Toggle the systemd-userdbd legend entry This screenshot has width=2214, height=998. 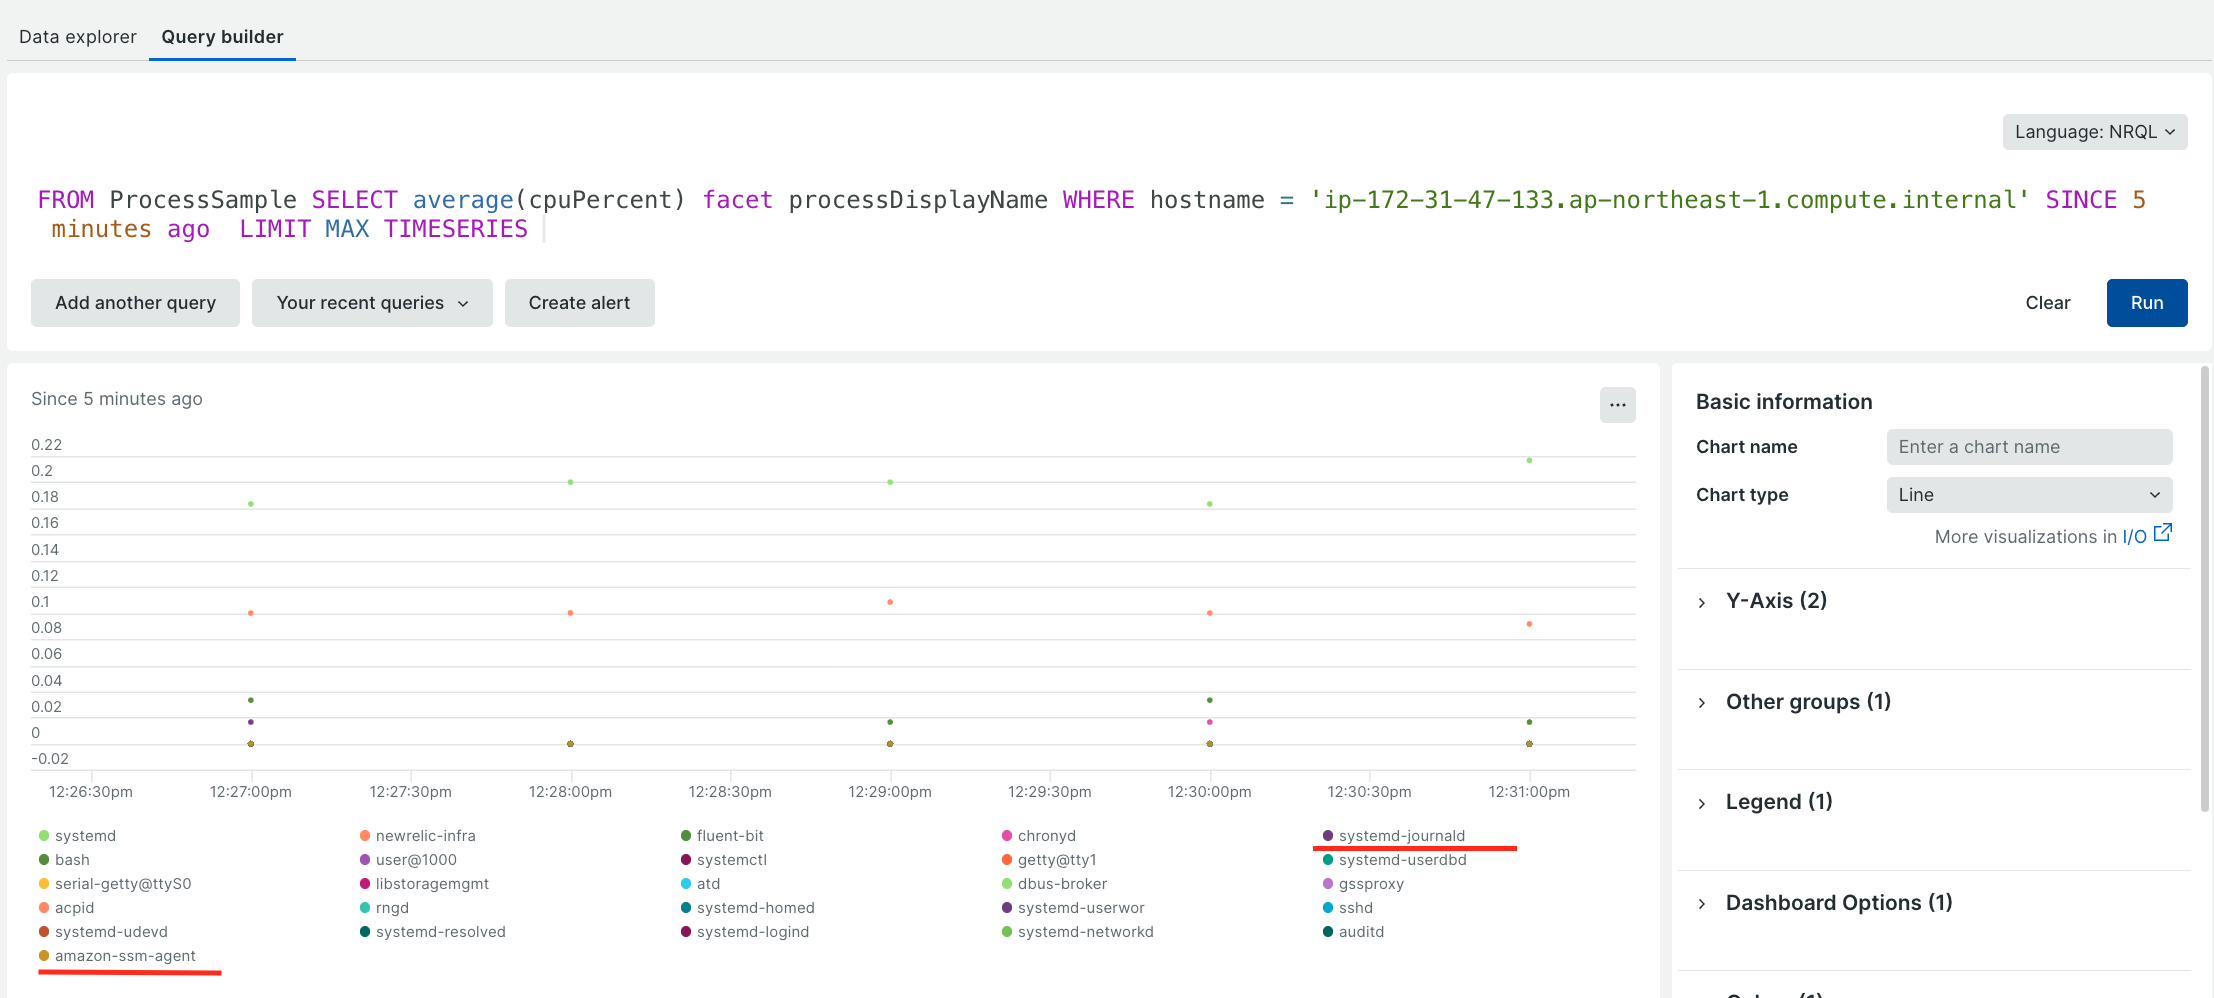pyautogui.click(x=1395, y=860)
